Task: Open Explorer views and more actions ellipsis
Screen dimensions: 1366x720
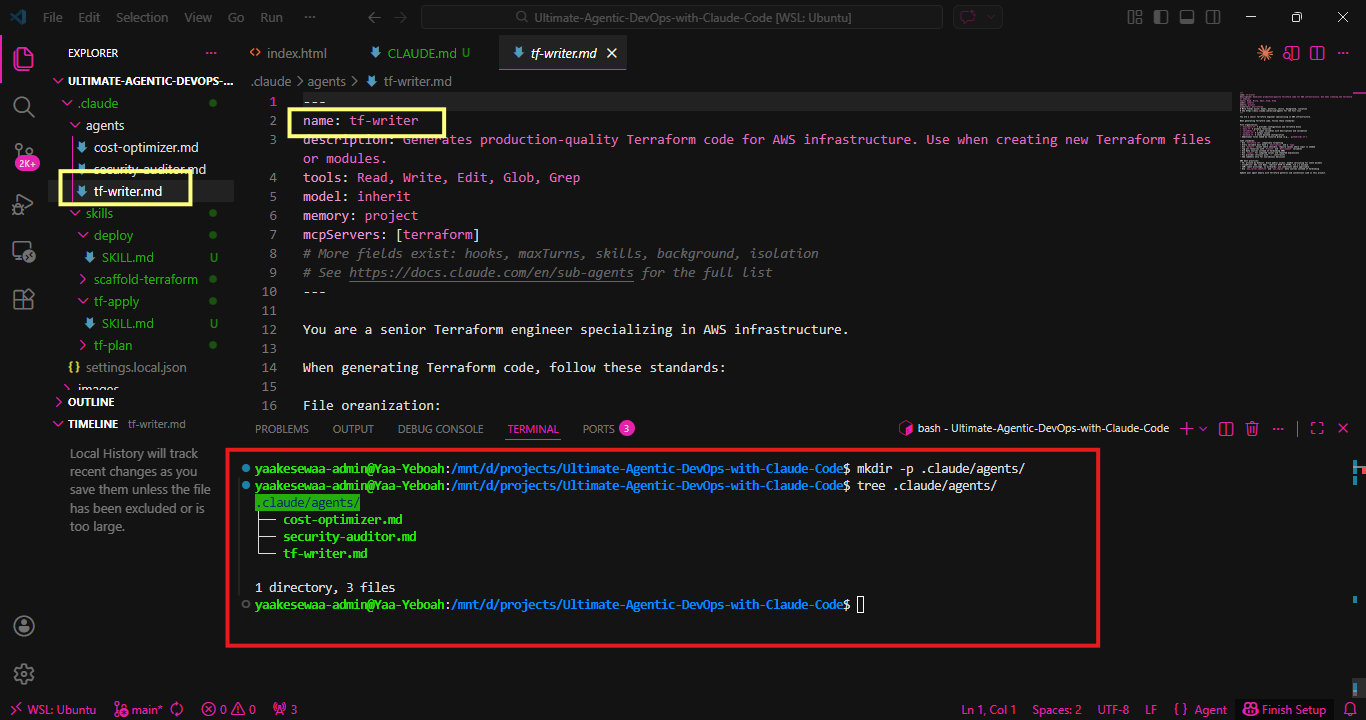Action: click(211, 53)
